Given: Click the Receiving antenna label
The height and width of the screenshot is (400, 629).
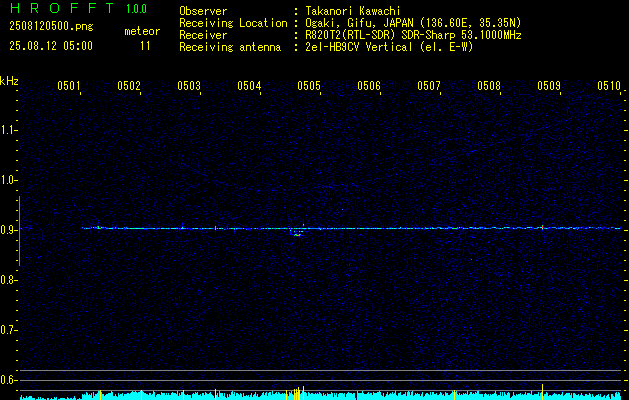Looking at the screenshot, I should [x=230, y=47].
